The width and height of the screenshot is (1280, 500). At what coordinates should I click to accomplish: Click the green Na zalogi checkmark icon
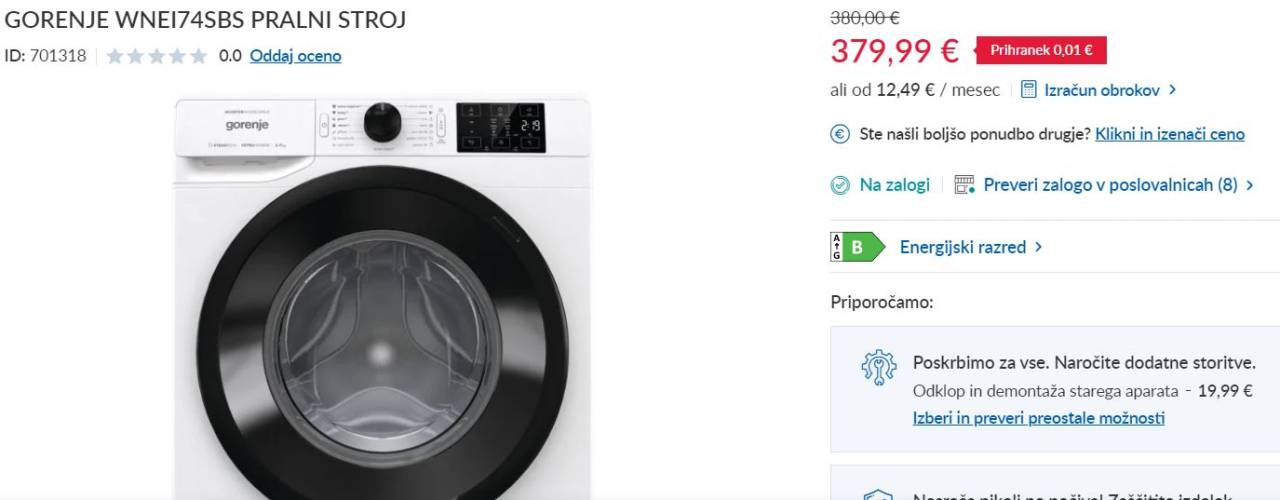(x=840, y=185)
